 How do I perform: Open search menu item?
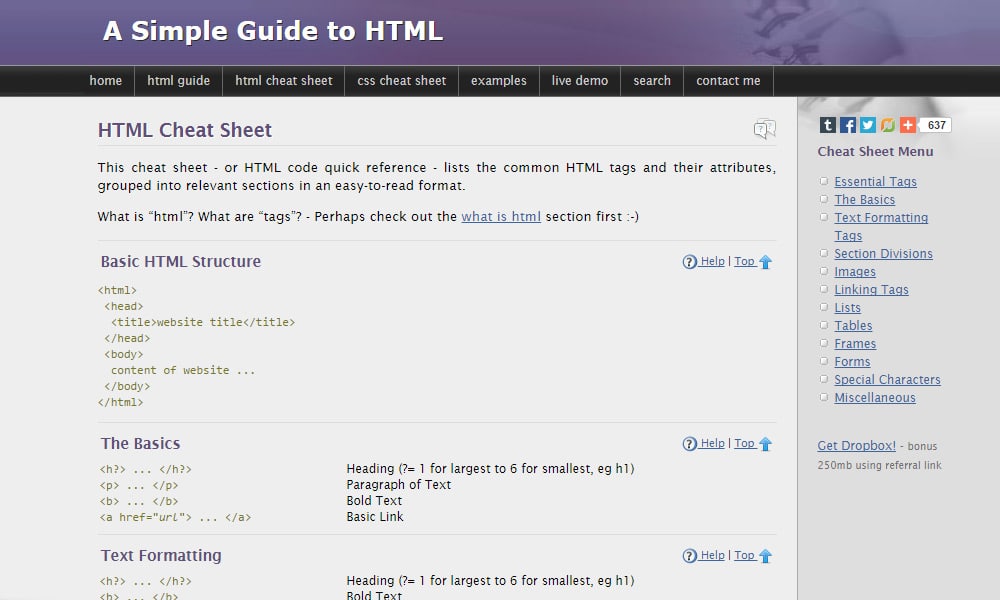tap(652, 81)
